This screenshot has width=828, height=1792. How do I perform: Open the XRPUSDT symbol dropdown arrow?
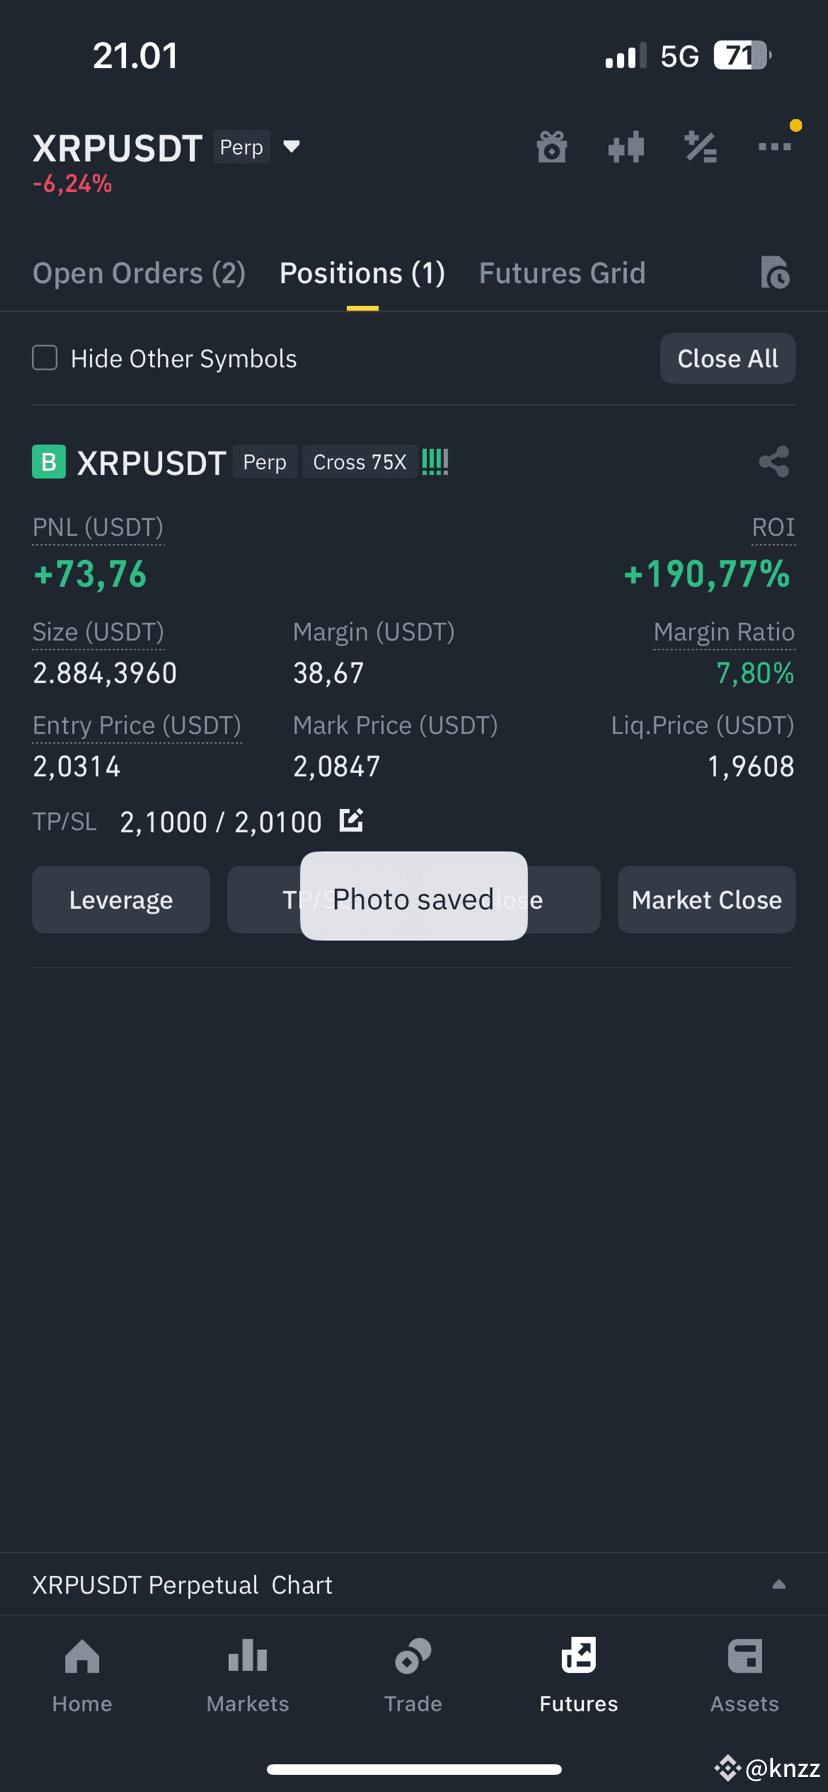[x=292, y=147]
